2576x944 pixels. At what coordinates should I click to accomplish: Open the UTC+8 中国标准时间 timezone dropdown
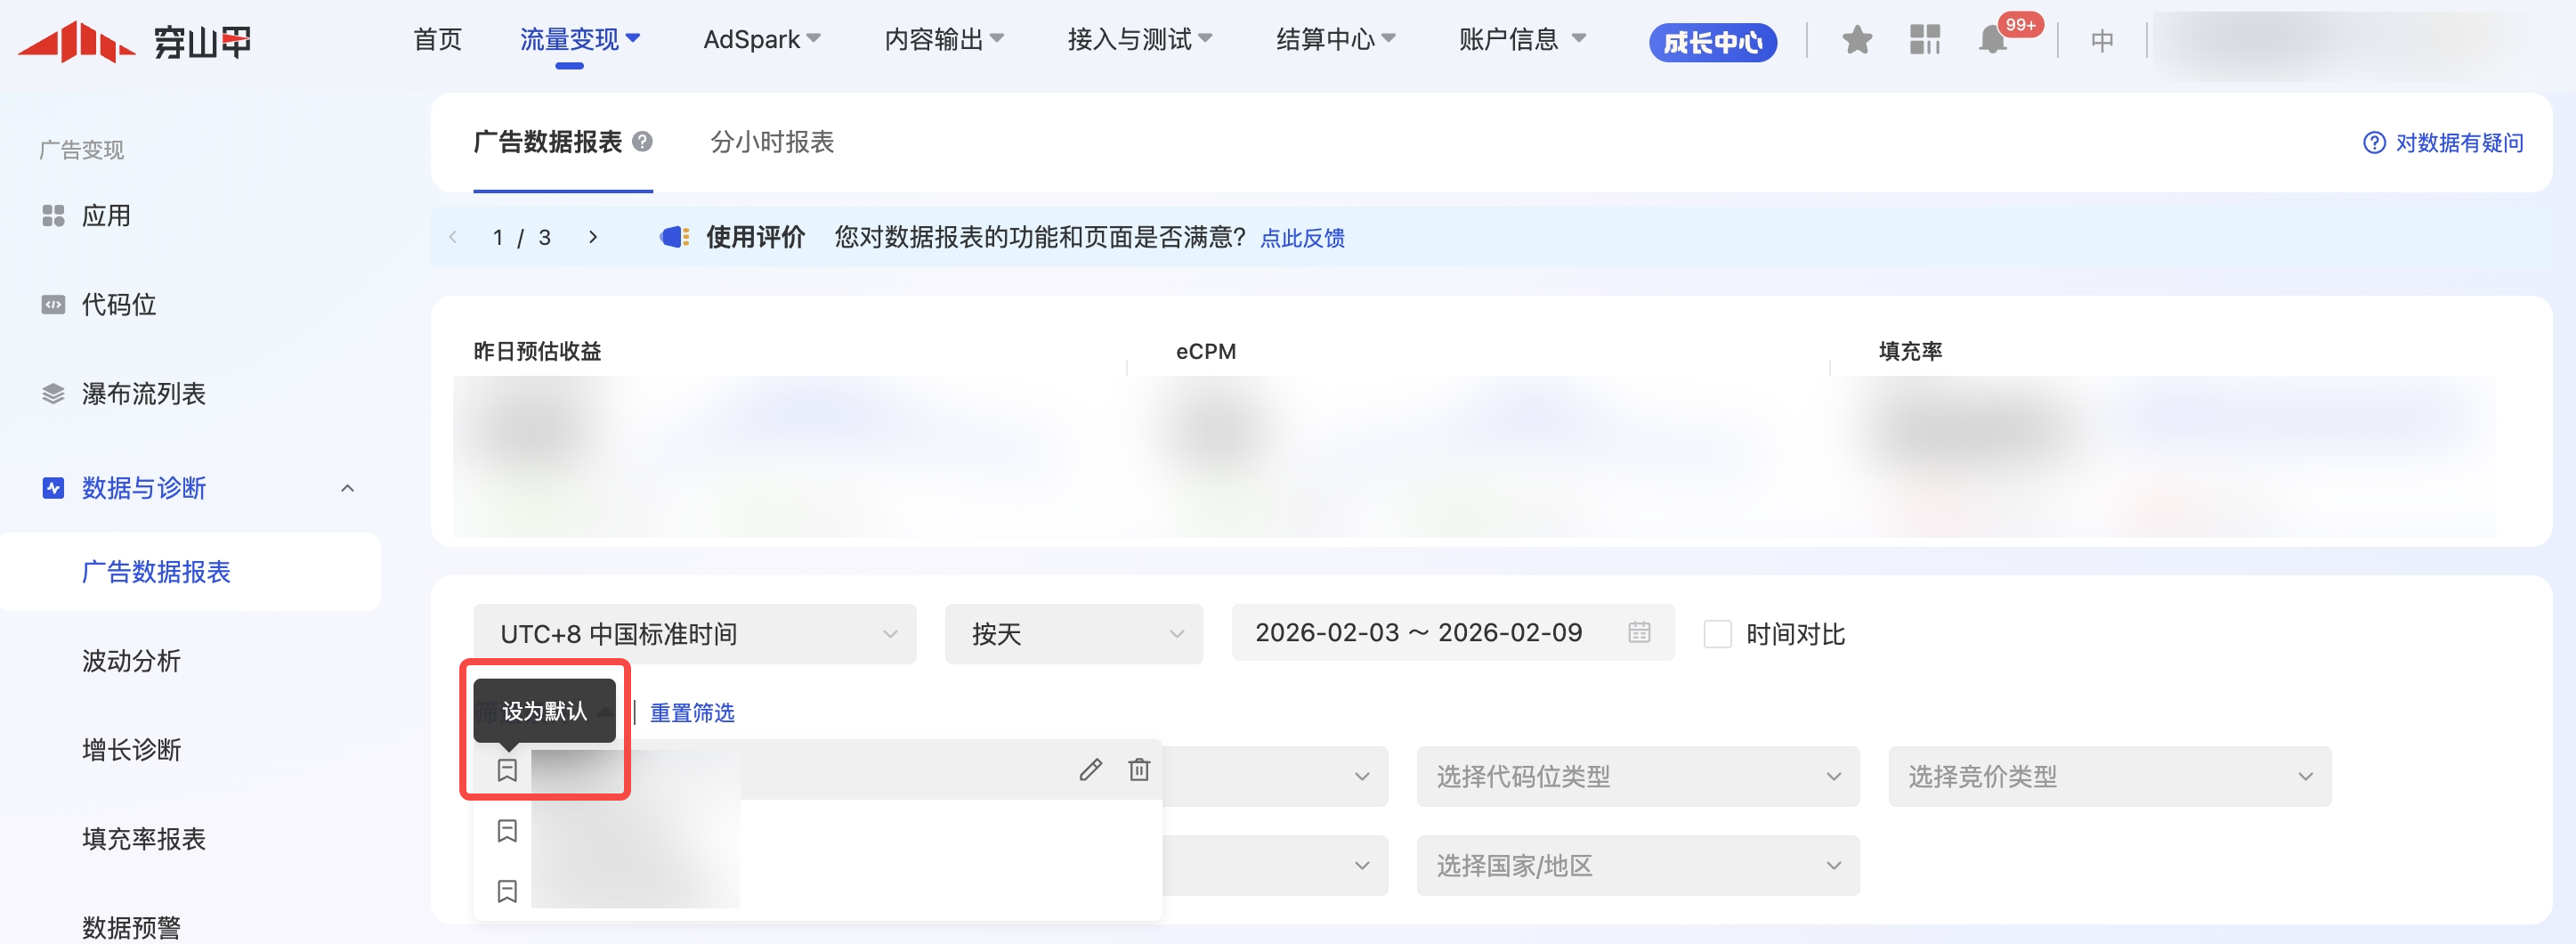click(x=694, y=634)
